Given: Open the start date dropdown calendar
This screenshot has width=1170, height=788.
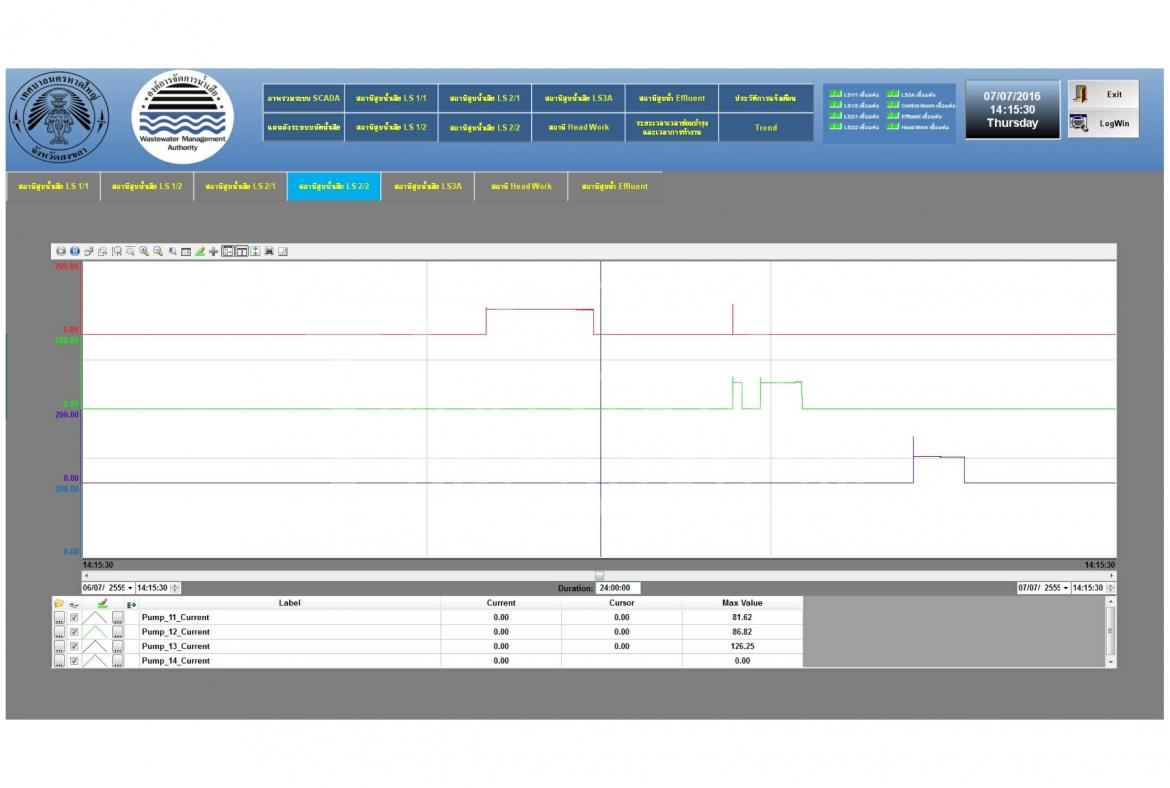Looking at the screenshot, I should (x=129, y=588).
